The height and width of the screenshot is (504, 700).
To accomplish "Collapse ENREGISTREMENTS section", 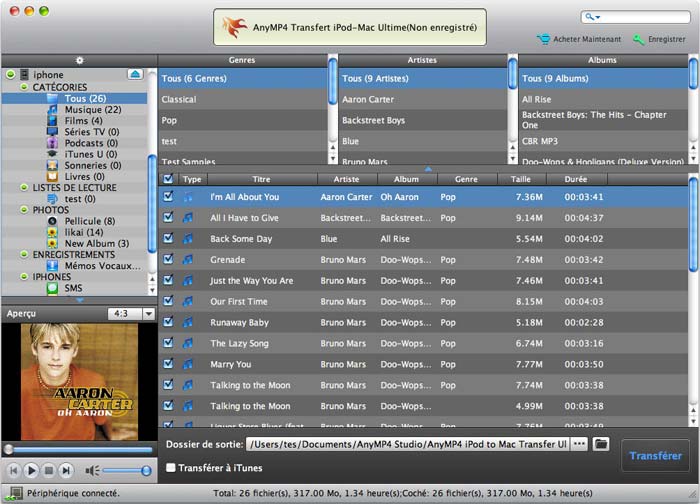I will [24, 254].
